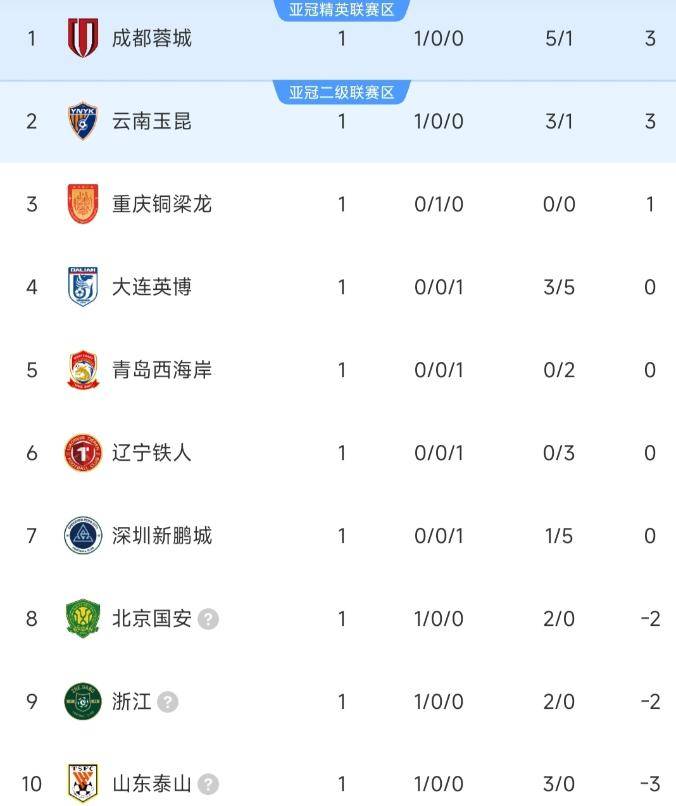Click the Chengdu Rongcheng (成都蓉城) club logo
676x806 pixels.
click(x=83, y=38)
